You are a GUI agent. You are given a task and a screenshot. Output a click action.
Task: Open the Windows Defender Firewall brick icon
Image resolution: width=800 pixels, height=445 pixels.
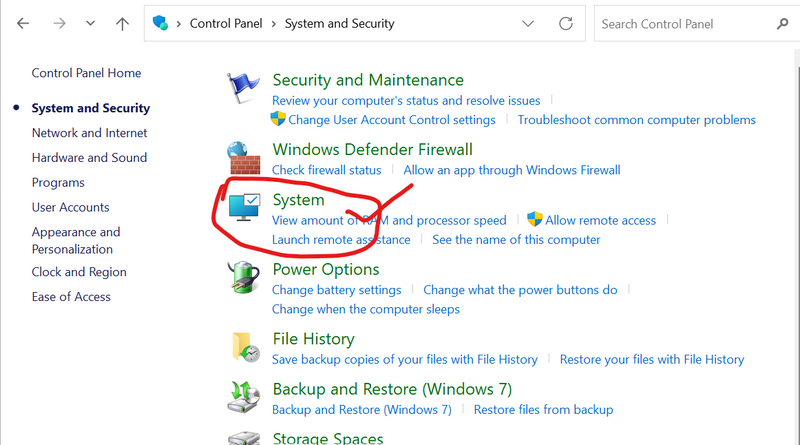(x=244, y=159)
